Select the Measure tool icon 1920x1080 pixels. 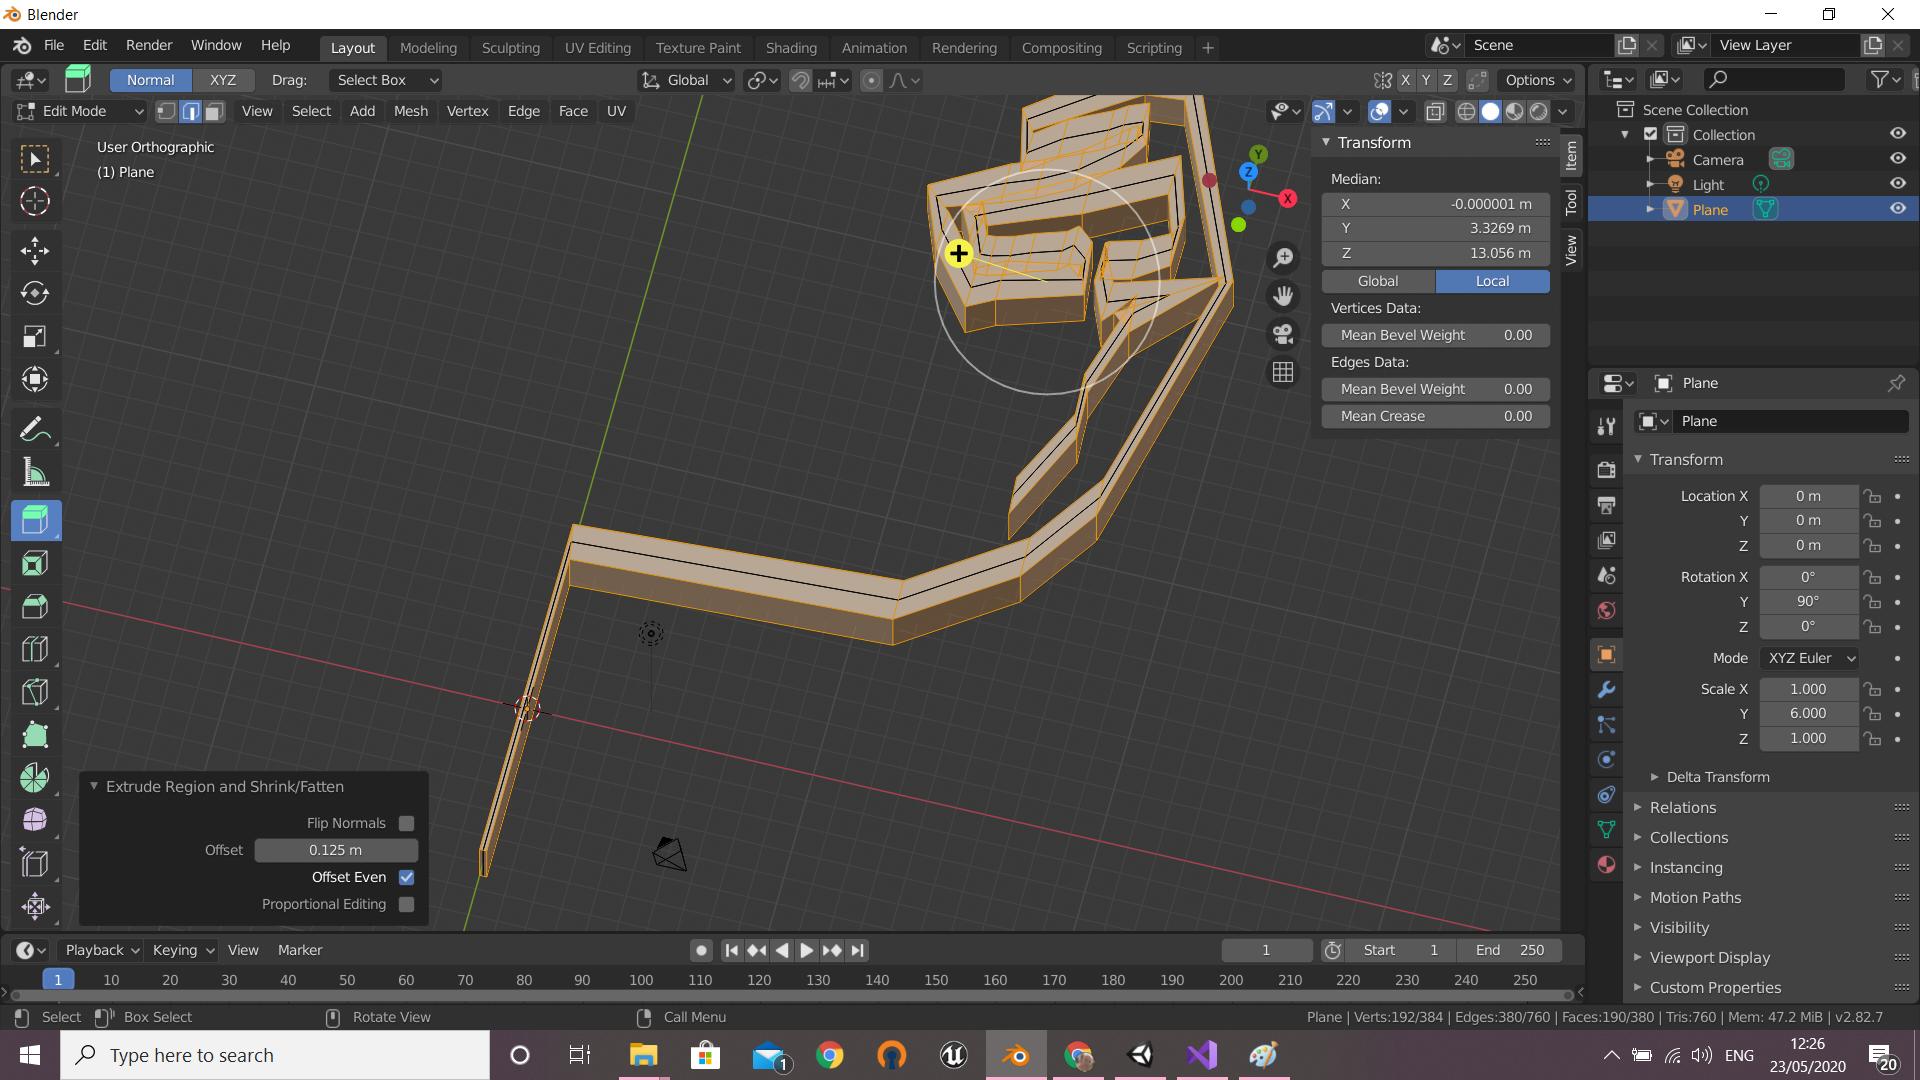[36, 473]
